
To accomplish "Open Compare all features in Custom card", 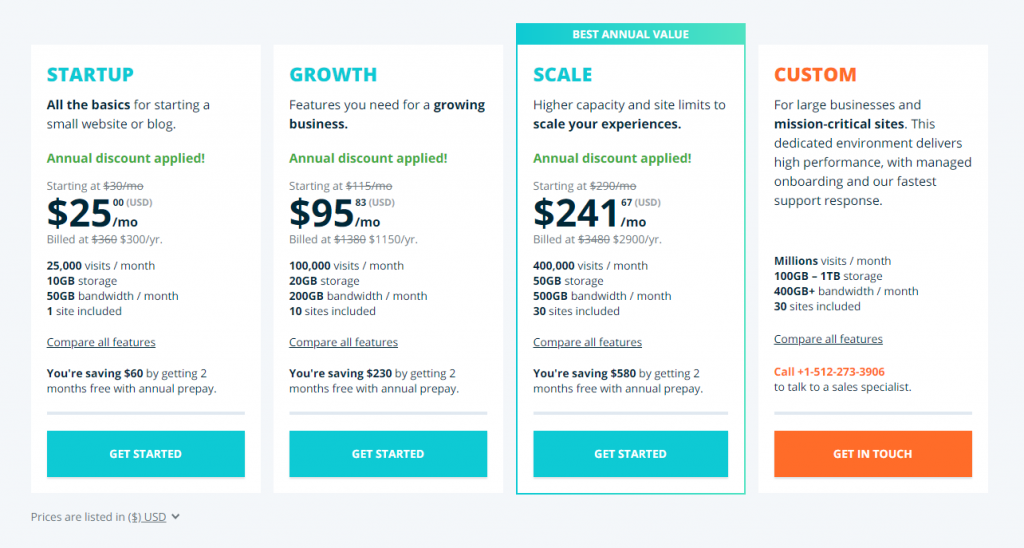I will pyautogui.click(x=828, y=340).
